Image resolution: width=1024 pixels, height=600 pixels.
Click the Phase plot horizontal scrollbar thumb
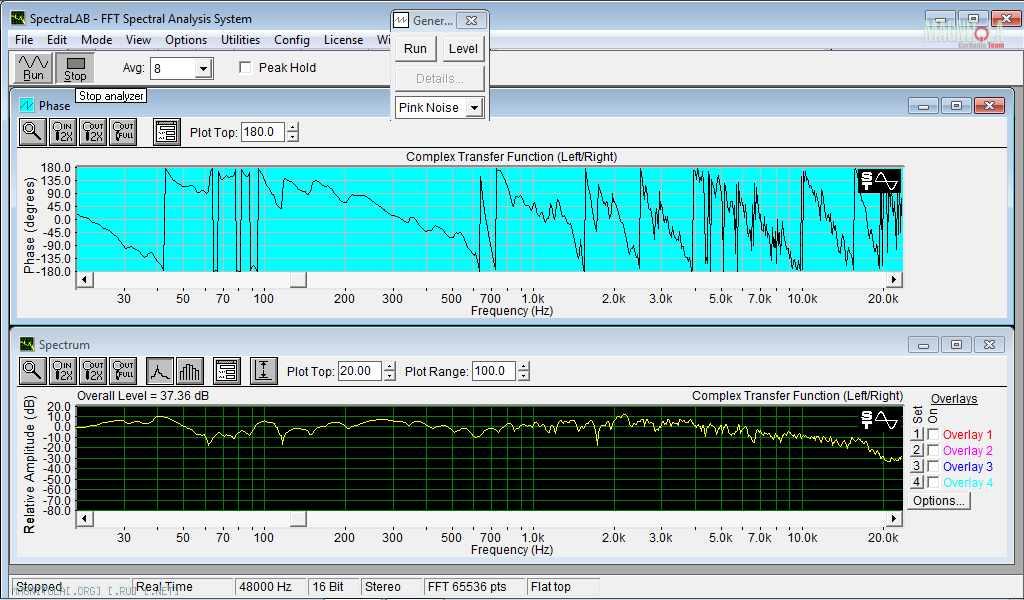pyautogui.click(x=298, y=279)
